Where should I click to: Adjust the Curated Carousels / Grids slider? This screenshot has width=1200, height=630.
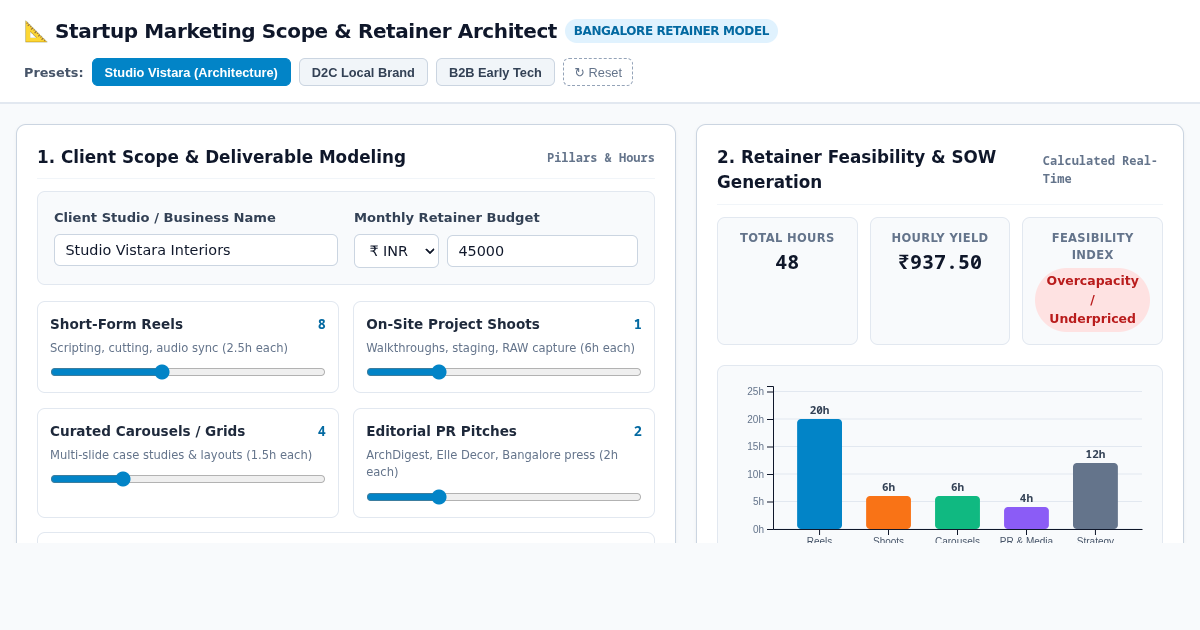(188, 479)
